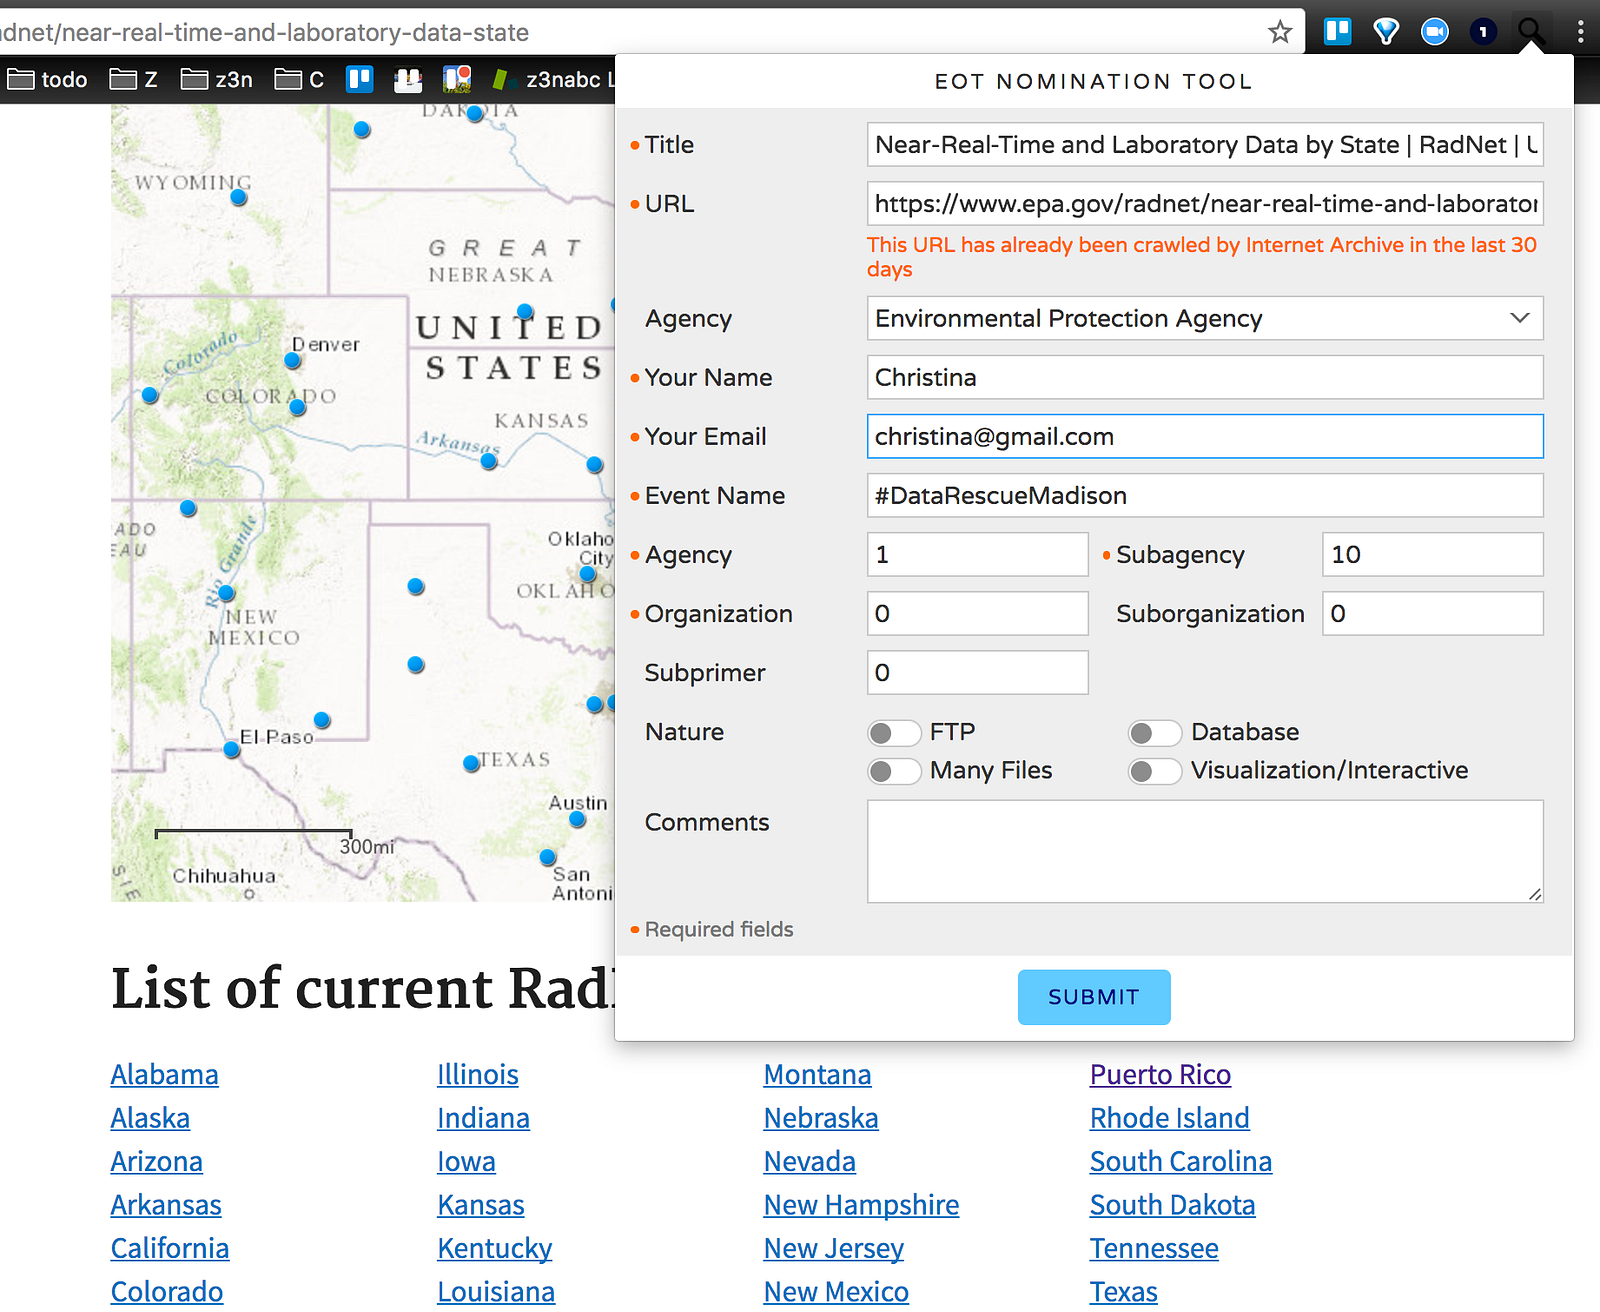
Task: Open the Zoom video extension
Action: [1434, 32]
